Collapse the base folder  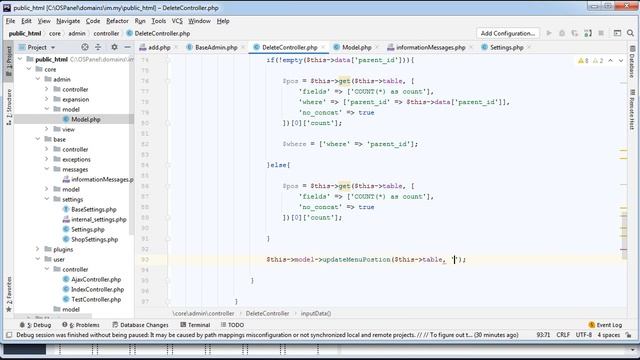[38, 139]
